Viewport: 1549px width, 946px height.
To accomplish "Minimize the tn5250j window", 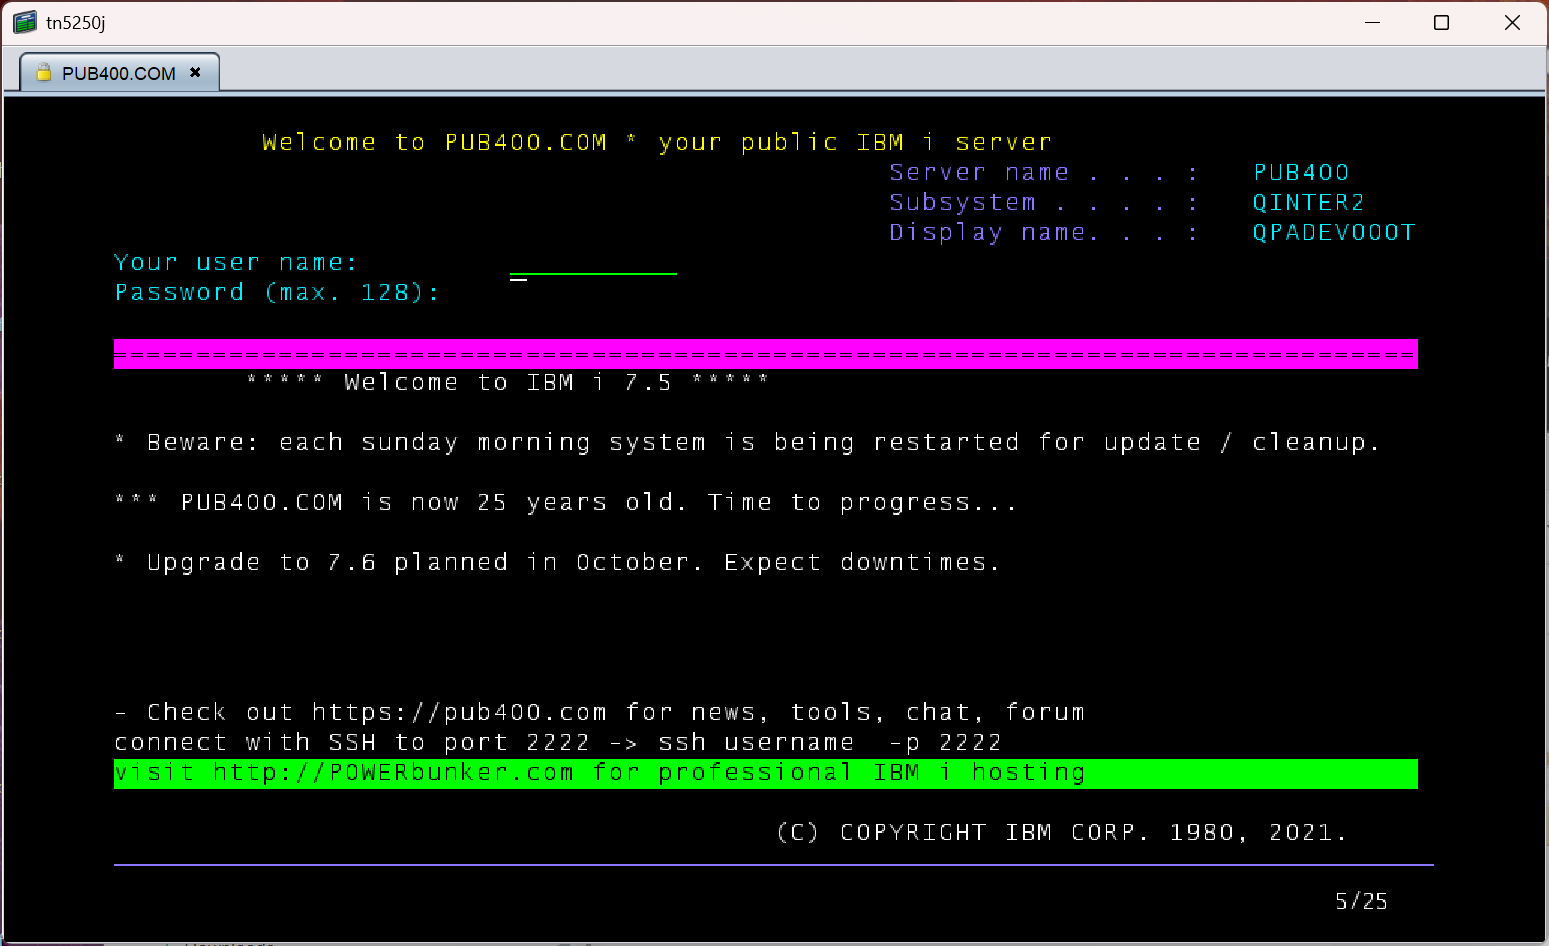I will (1372, 22).
